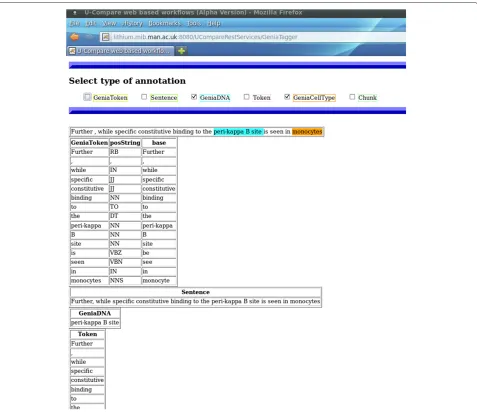477x415 pixels.
Task: Enable the GeniaToken checkbox
Action: click(87, 97)
